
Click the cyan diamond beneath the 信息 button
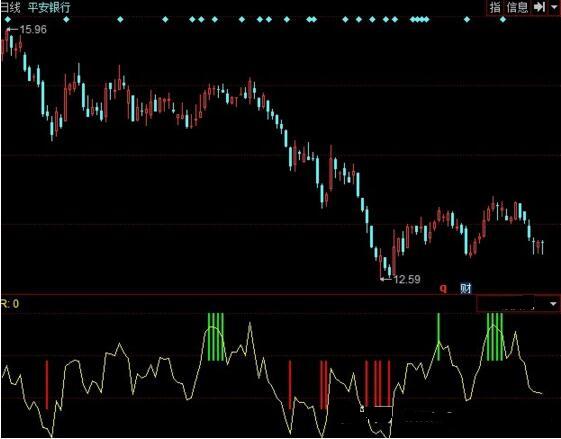[503, 19]
